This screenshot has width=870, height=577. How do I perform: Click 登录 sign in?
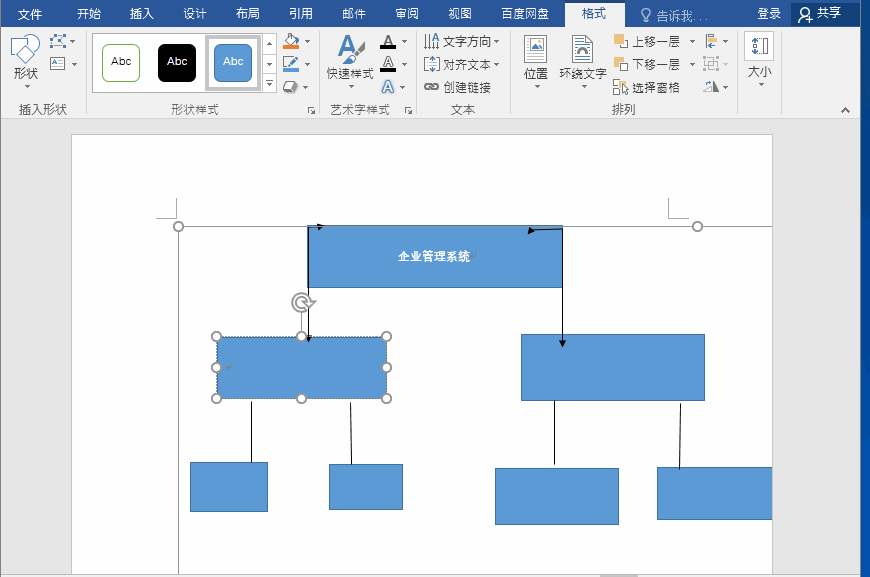(x=769, y=14)
